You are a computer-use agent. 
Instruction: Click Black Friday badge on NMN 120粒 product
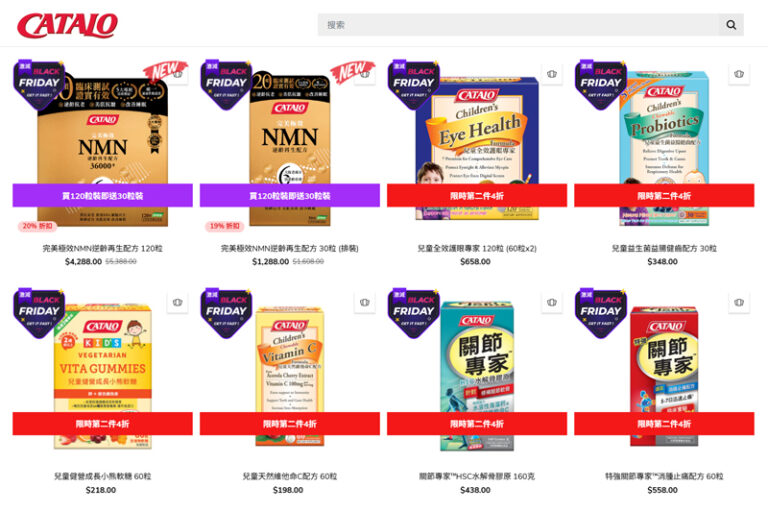tap(39, 84)
